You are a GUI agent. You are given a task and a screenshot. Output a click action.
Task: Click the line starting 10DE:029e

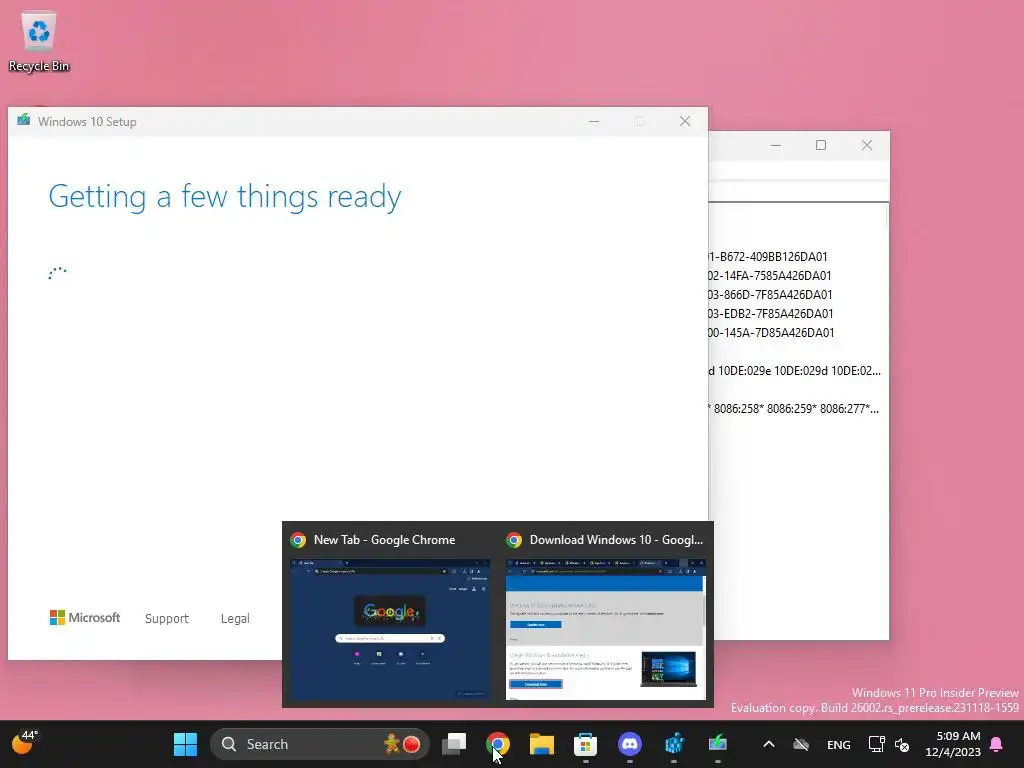click(x=795, y=371)
